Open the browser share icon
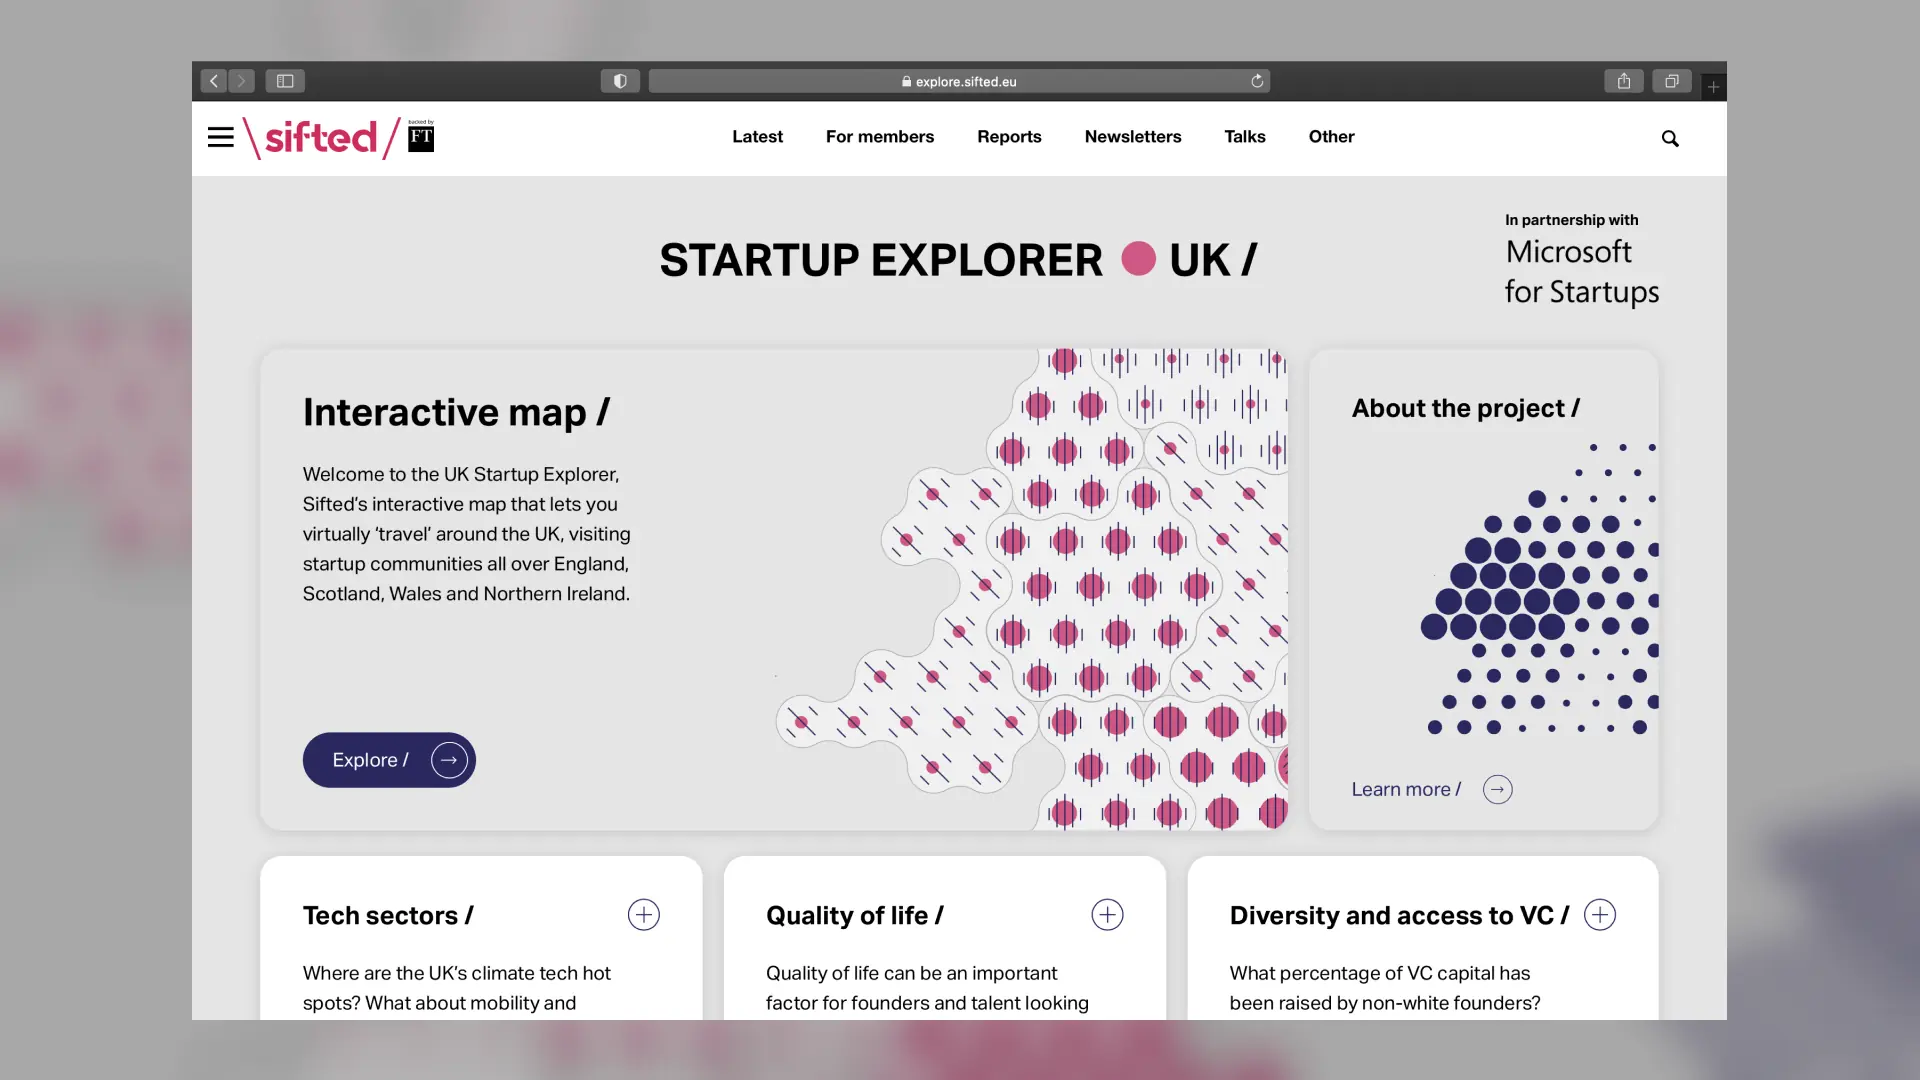 click(x=1624, y=81)
